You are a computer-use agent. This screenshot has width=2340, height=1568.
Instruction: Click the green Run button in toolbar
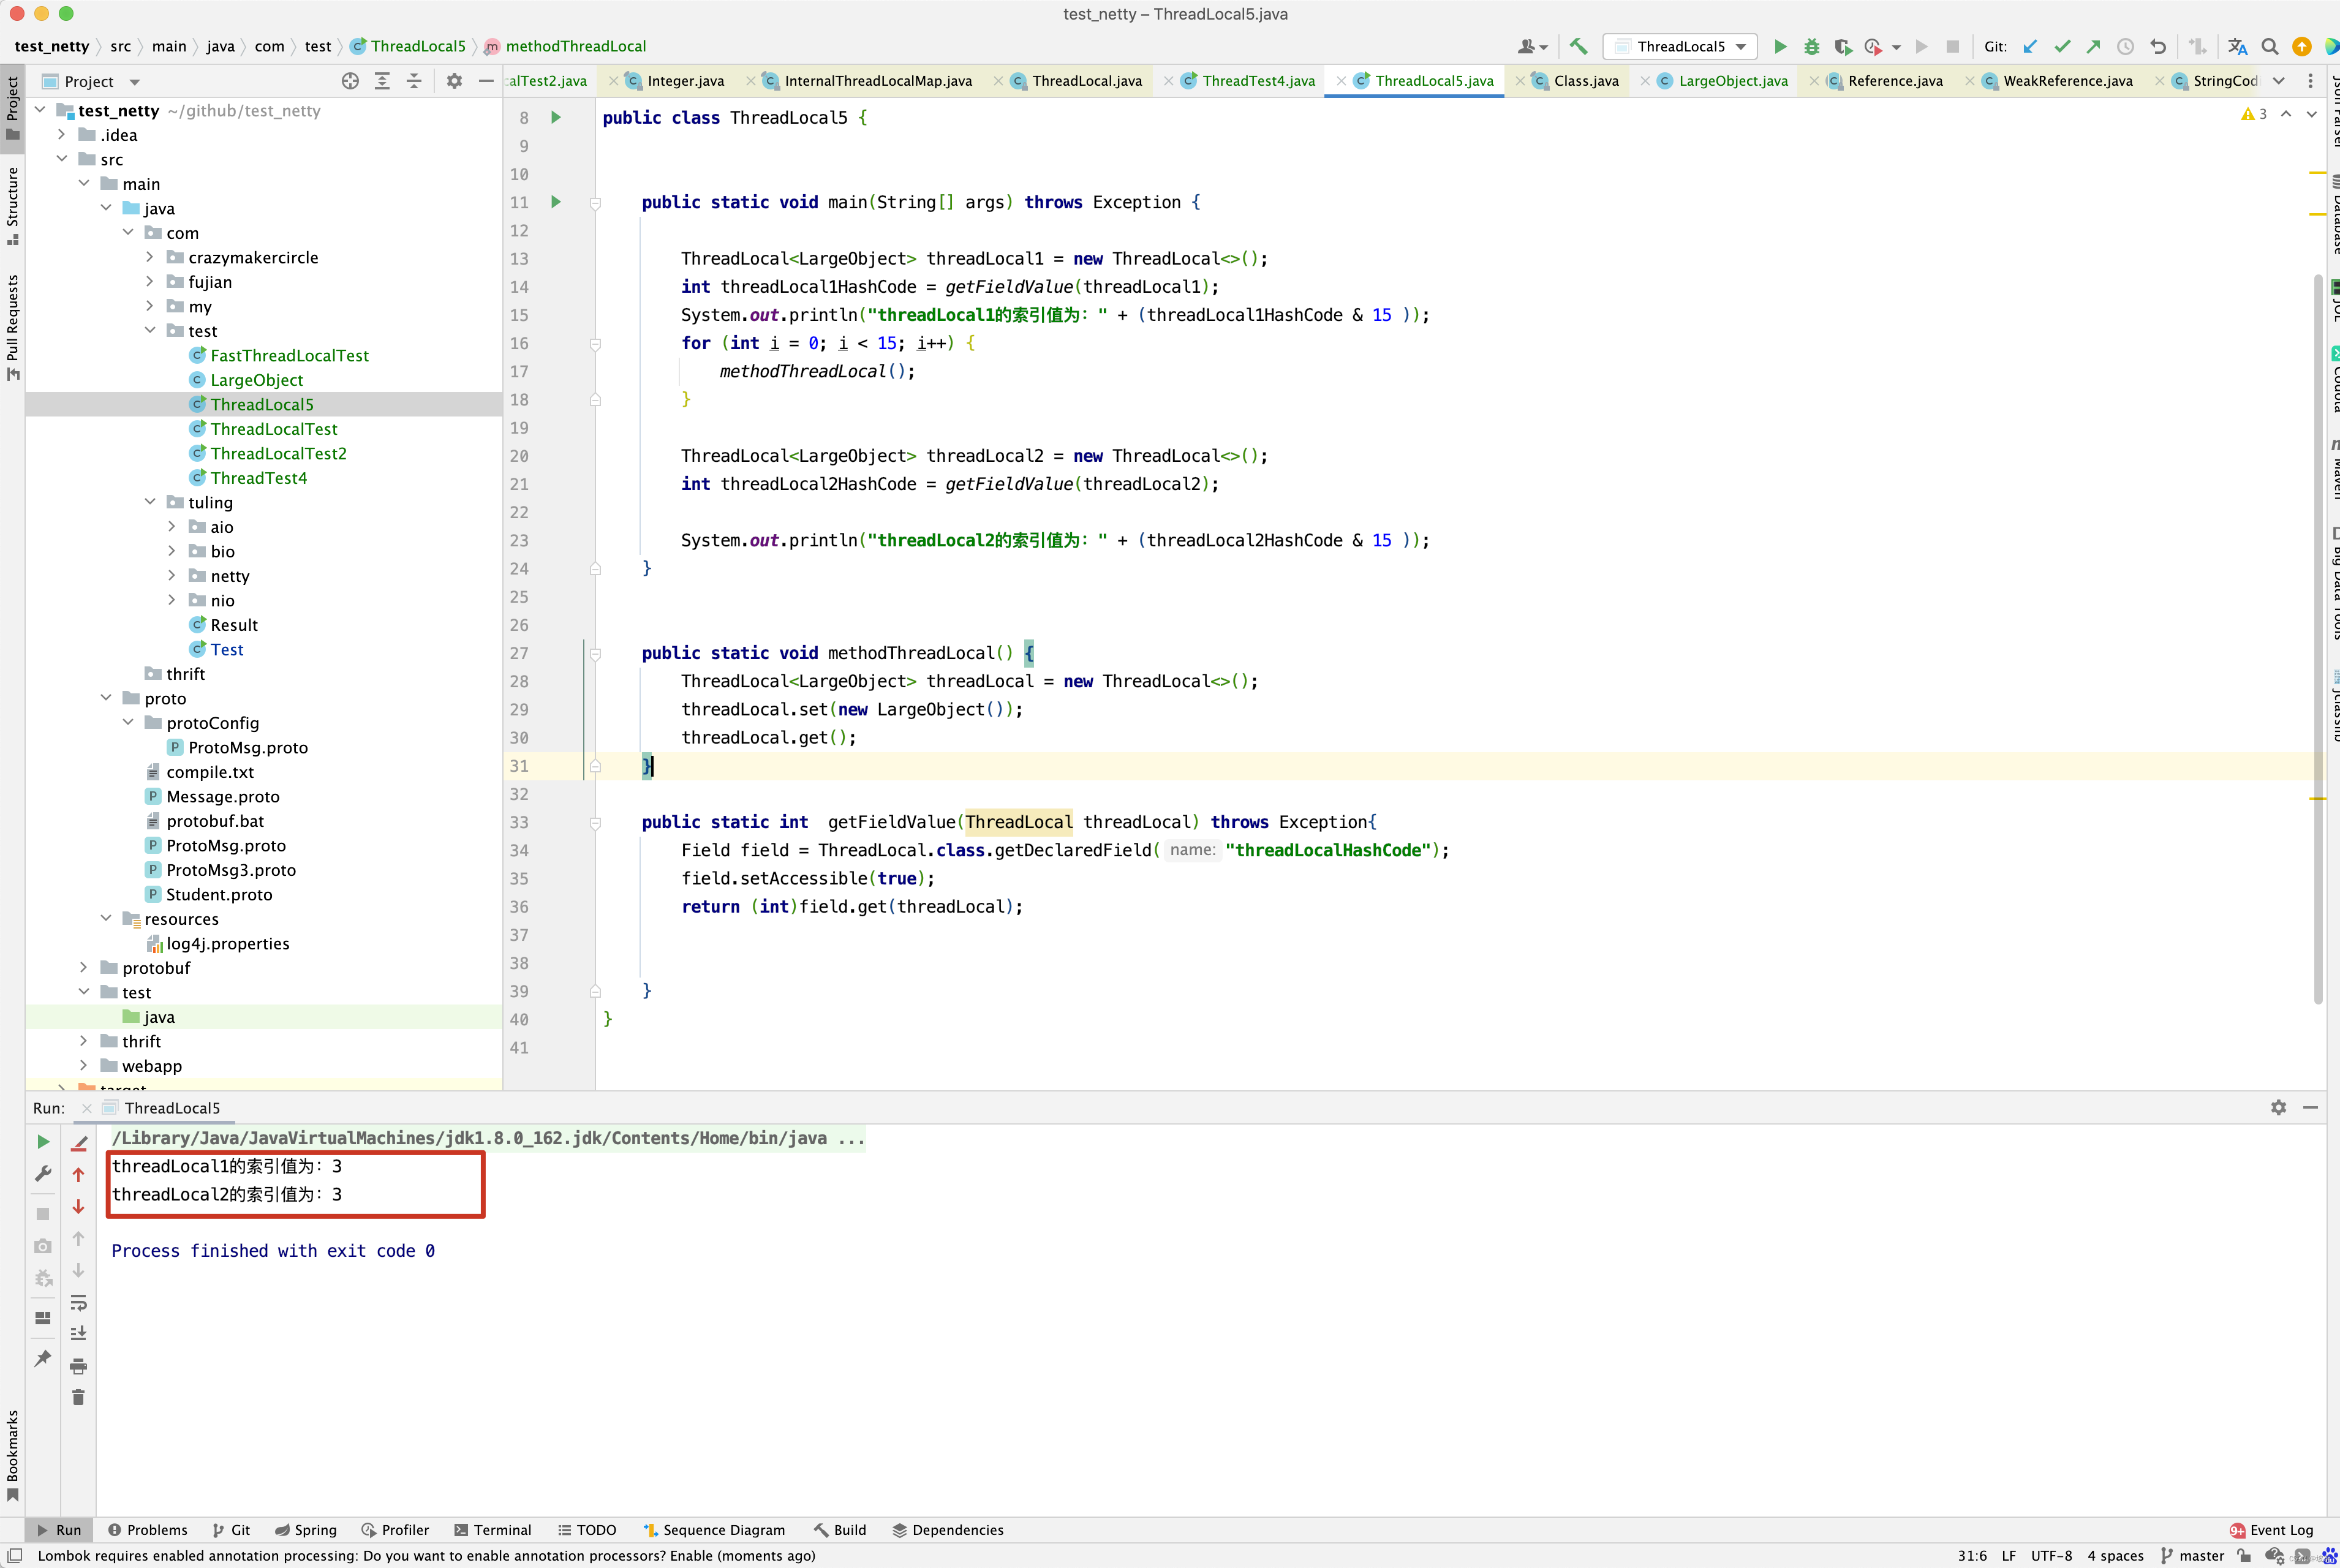[x=1780, y=46]
